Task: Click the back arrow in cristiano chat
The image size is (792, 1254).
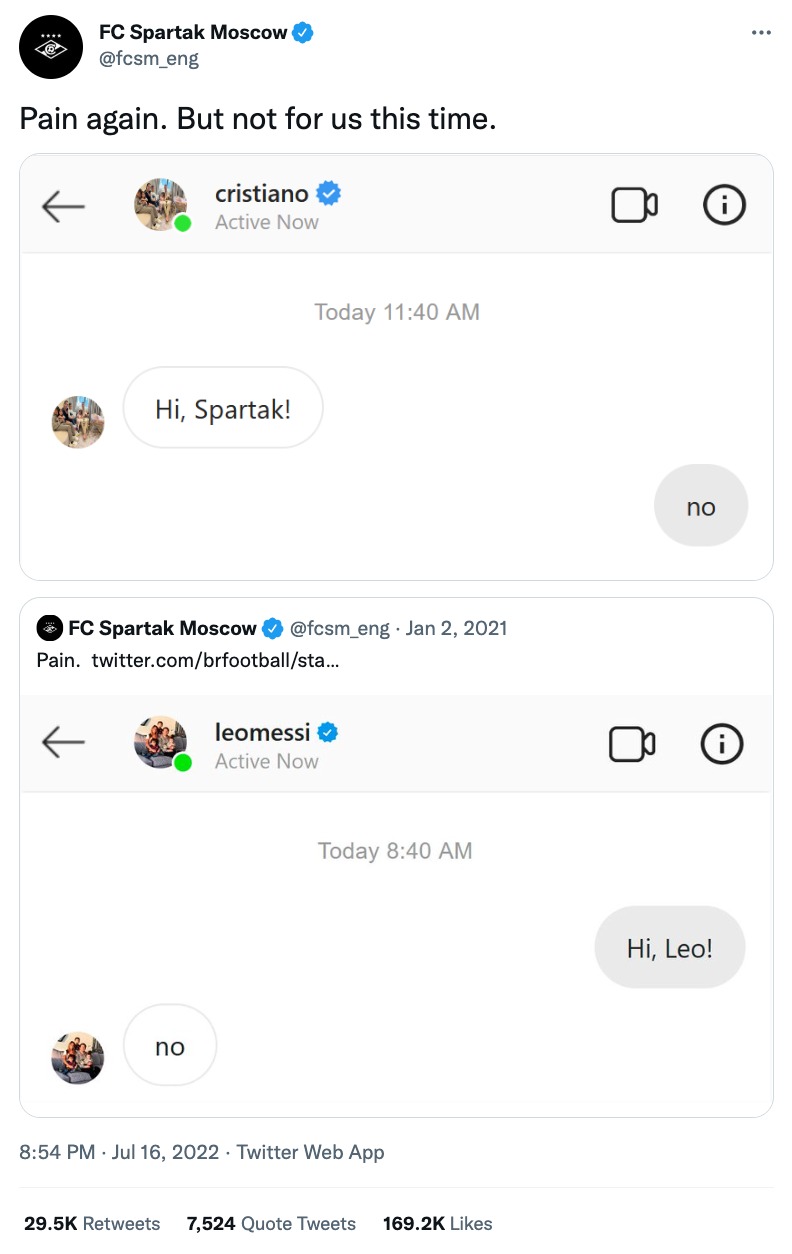Action: tap(63, 206)
